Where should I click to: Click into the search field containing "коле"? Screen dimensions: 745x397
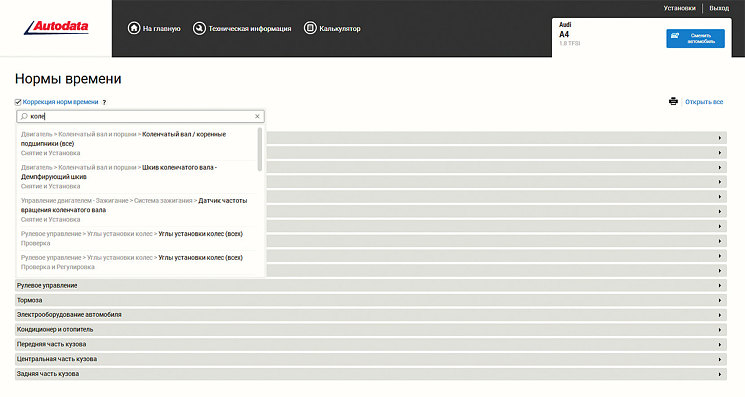pyautogui.click(x=141, y=116)
